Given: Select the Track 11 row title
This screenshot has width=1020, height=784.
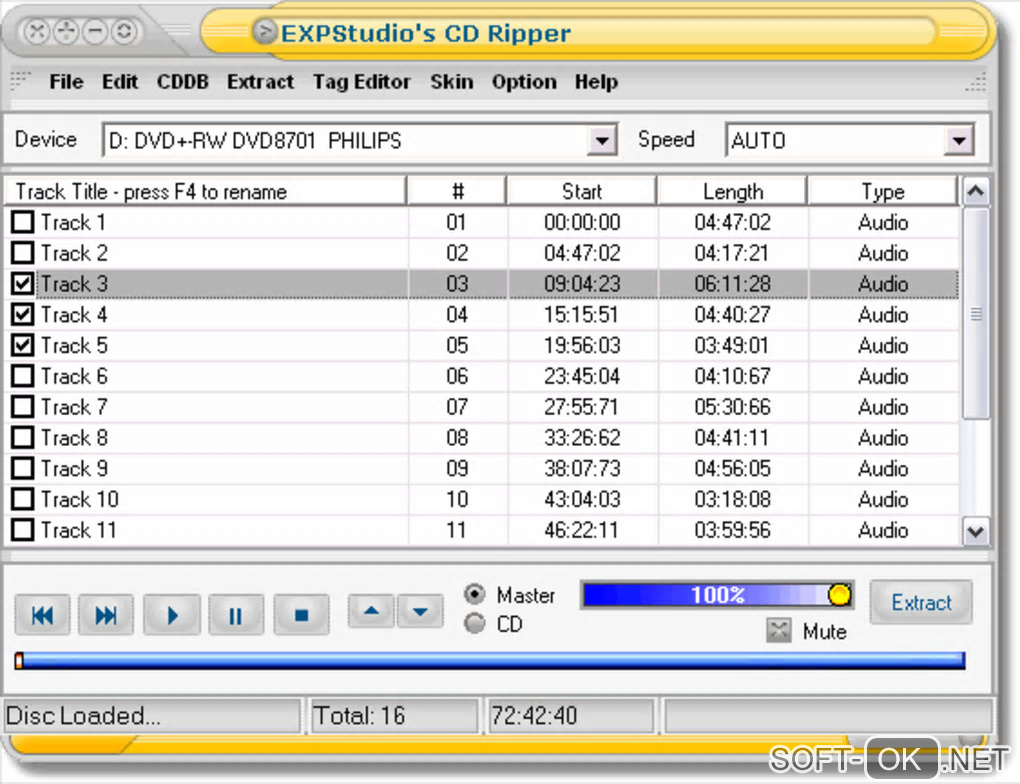Looking at the screenshot, I should point(79,530).
